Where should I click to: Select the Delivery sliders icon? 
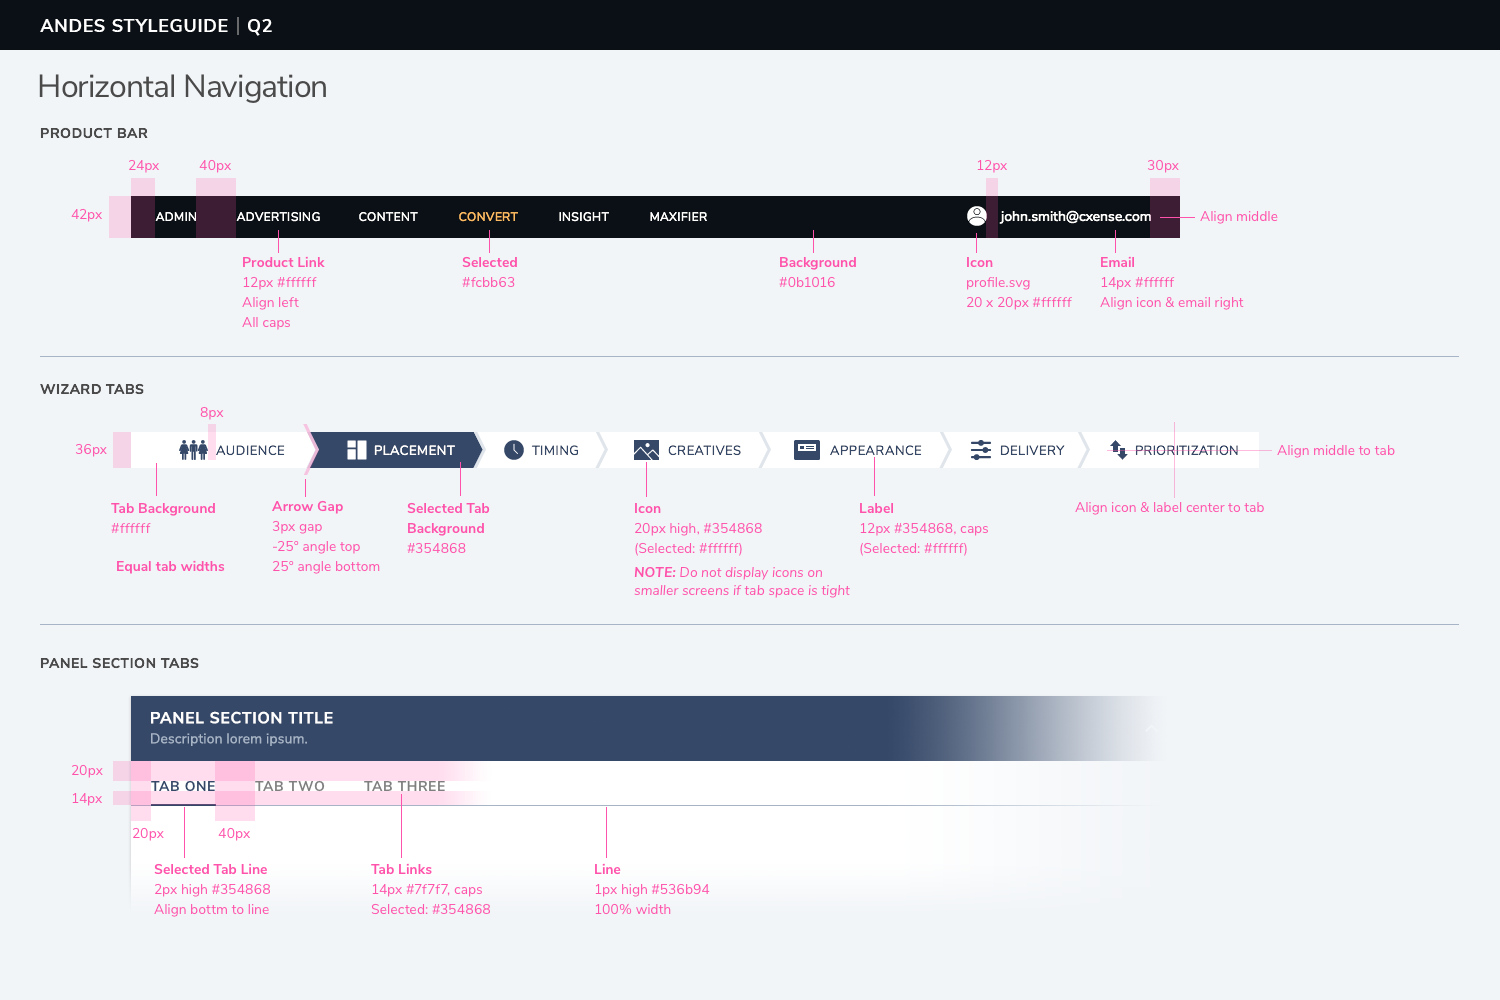tap(981, 450)
